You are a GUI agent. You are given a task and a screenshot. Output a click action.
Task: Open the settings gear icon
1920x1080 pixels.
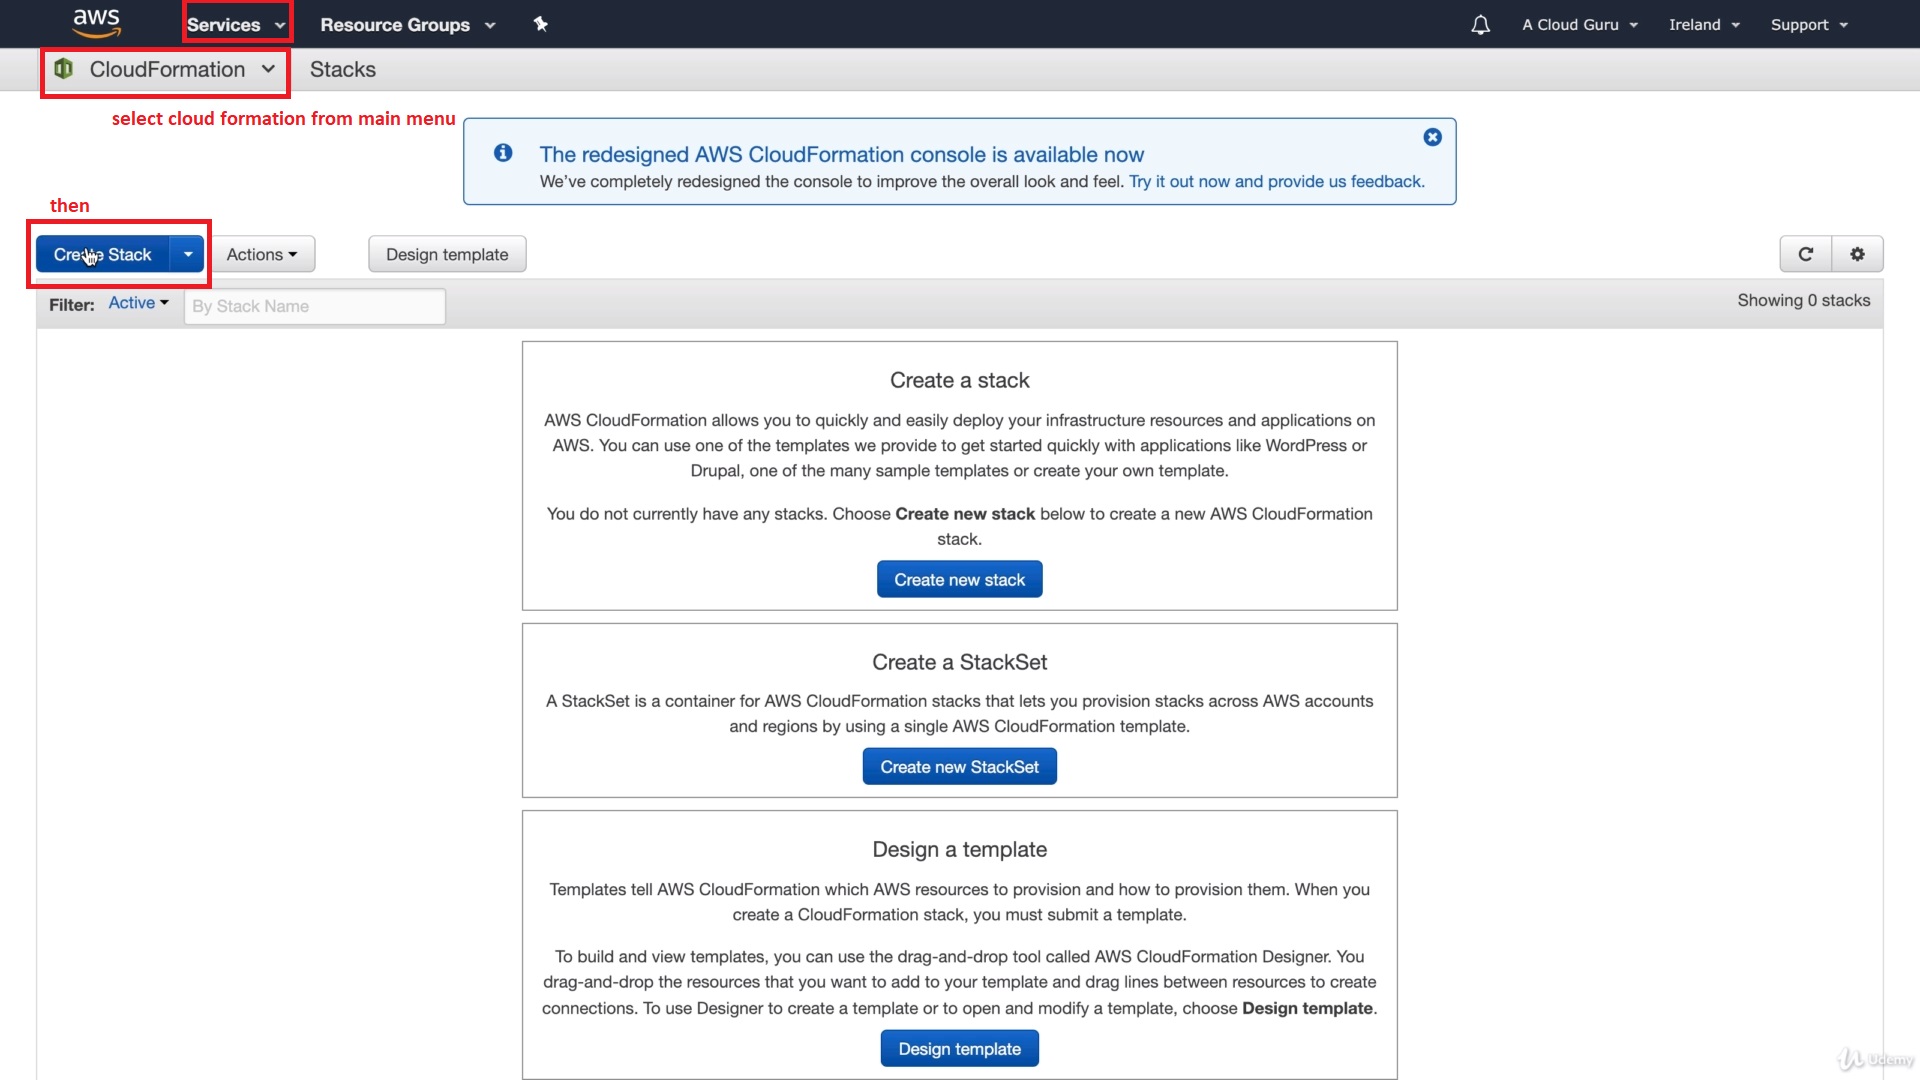click(x=1857, y=254)
